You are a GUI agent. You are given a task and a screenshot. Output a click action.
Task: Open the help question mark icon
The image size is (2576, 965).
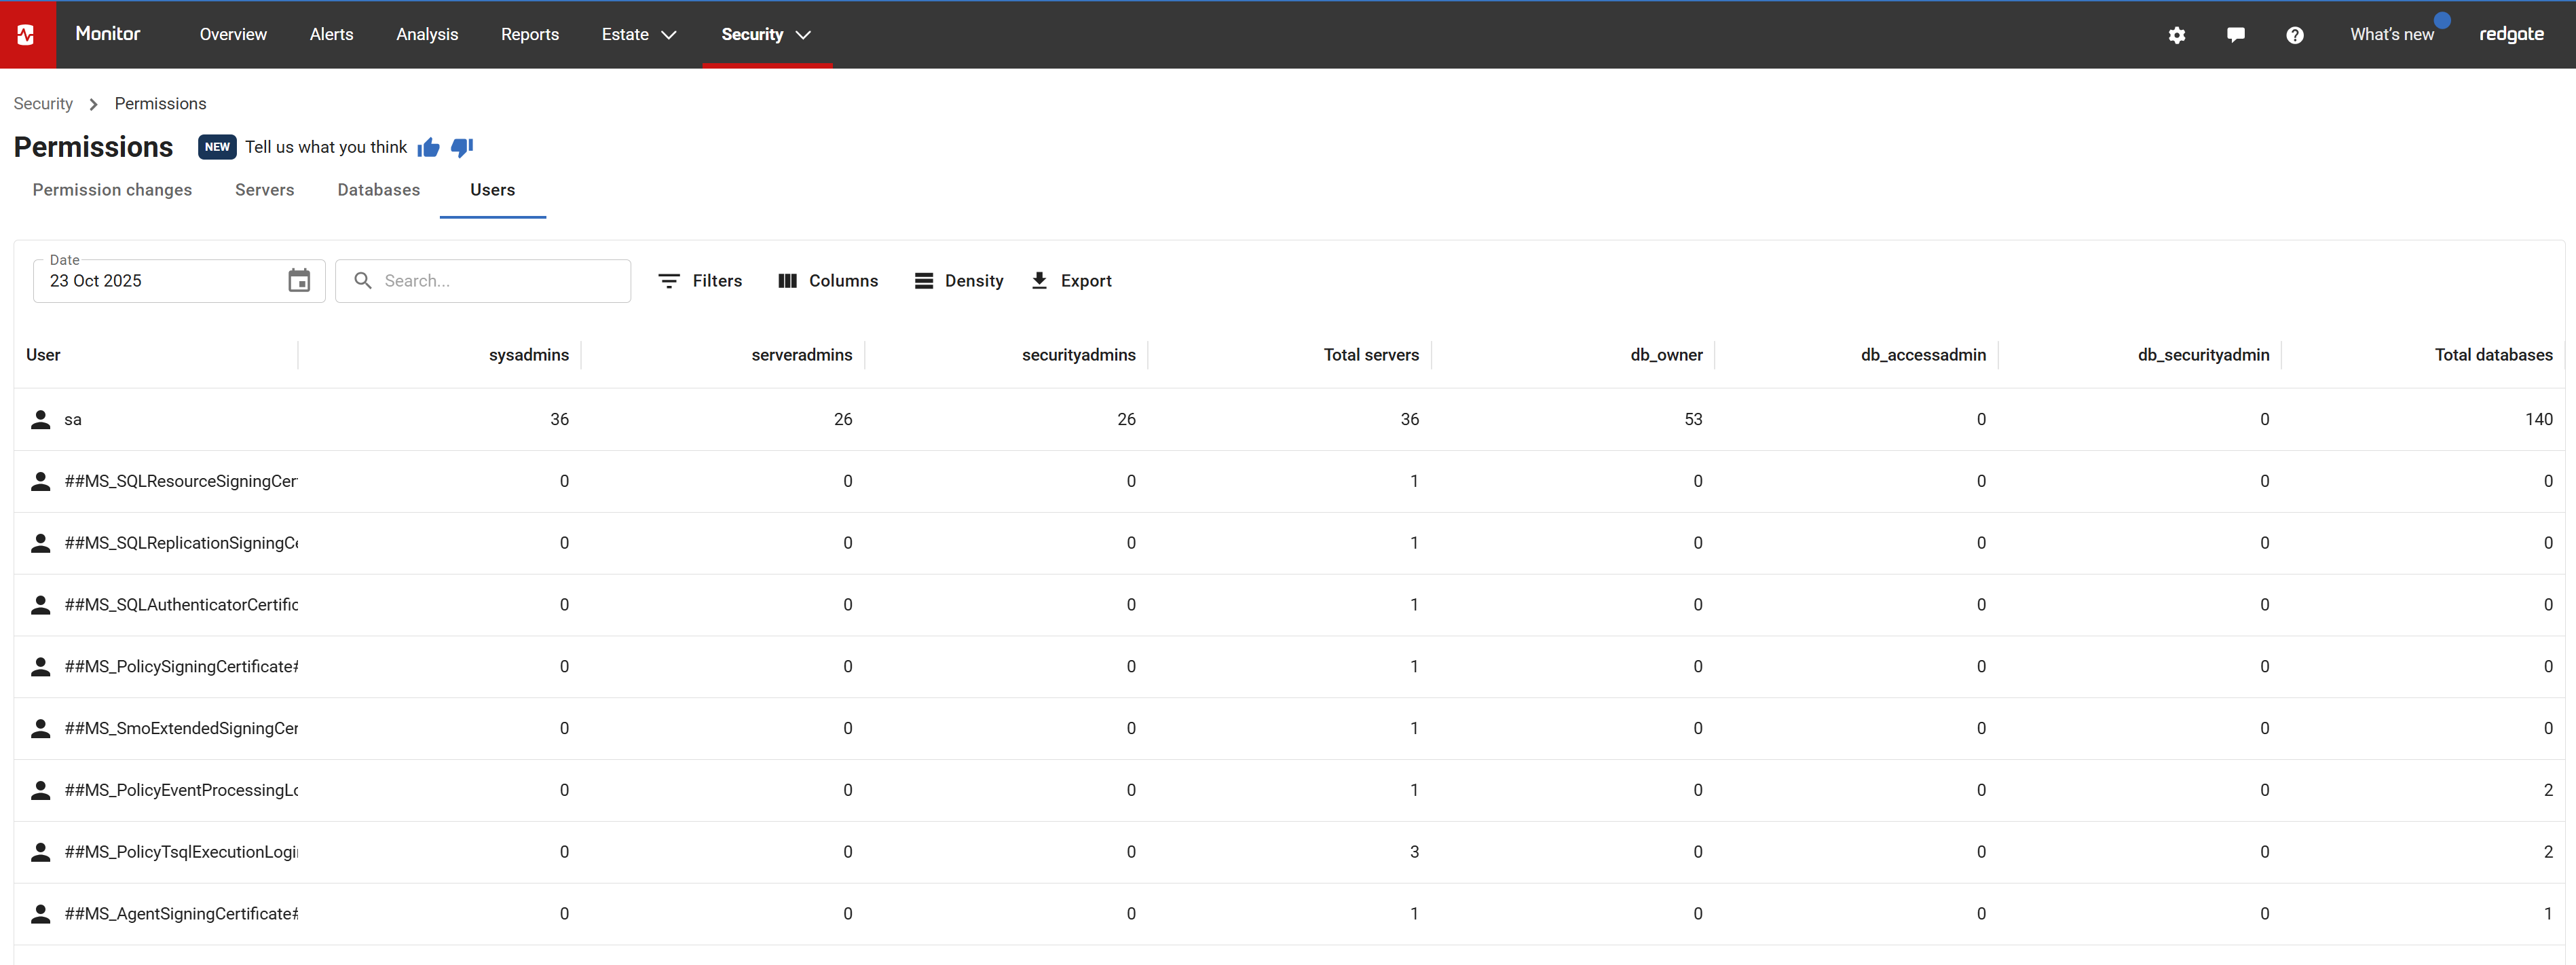(2294, 35)
